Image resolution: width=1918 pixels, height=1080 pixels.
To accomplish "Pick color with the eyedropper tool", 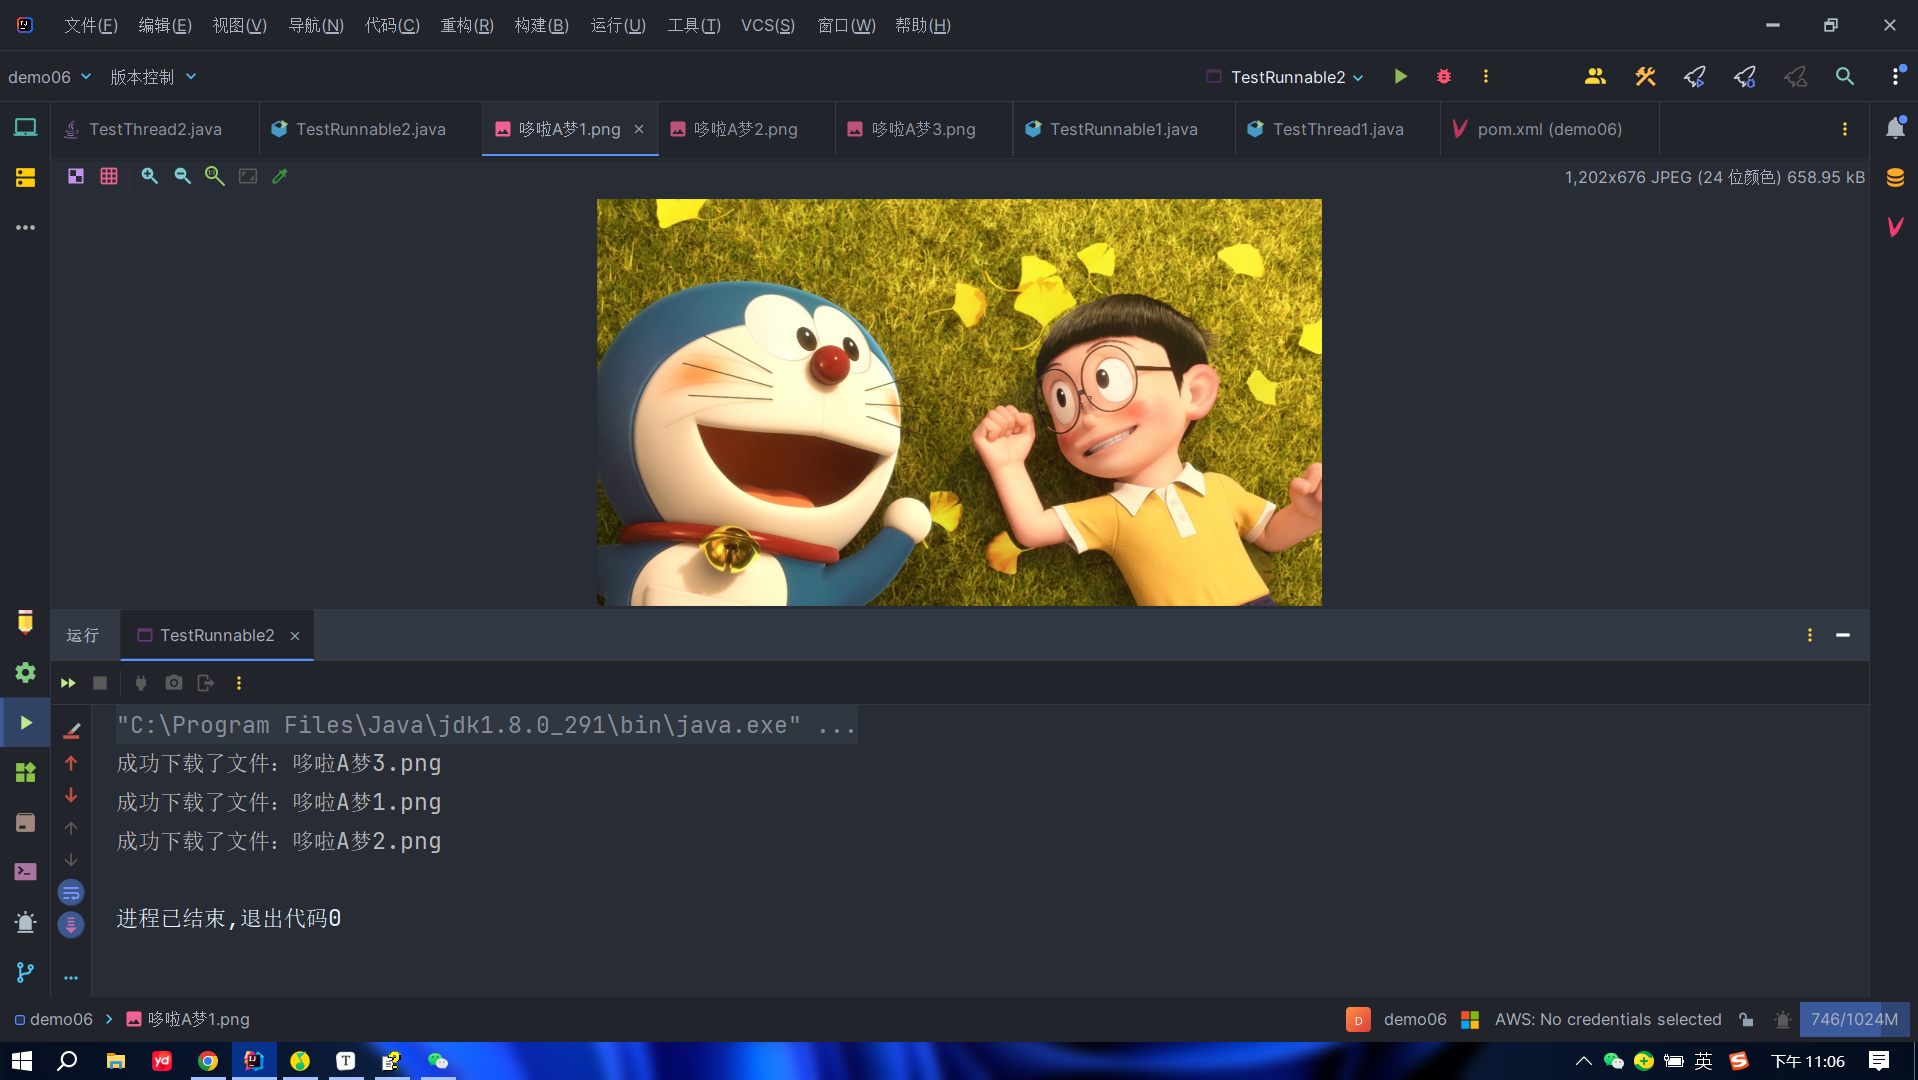I will [280, 176].
